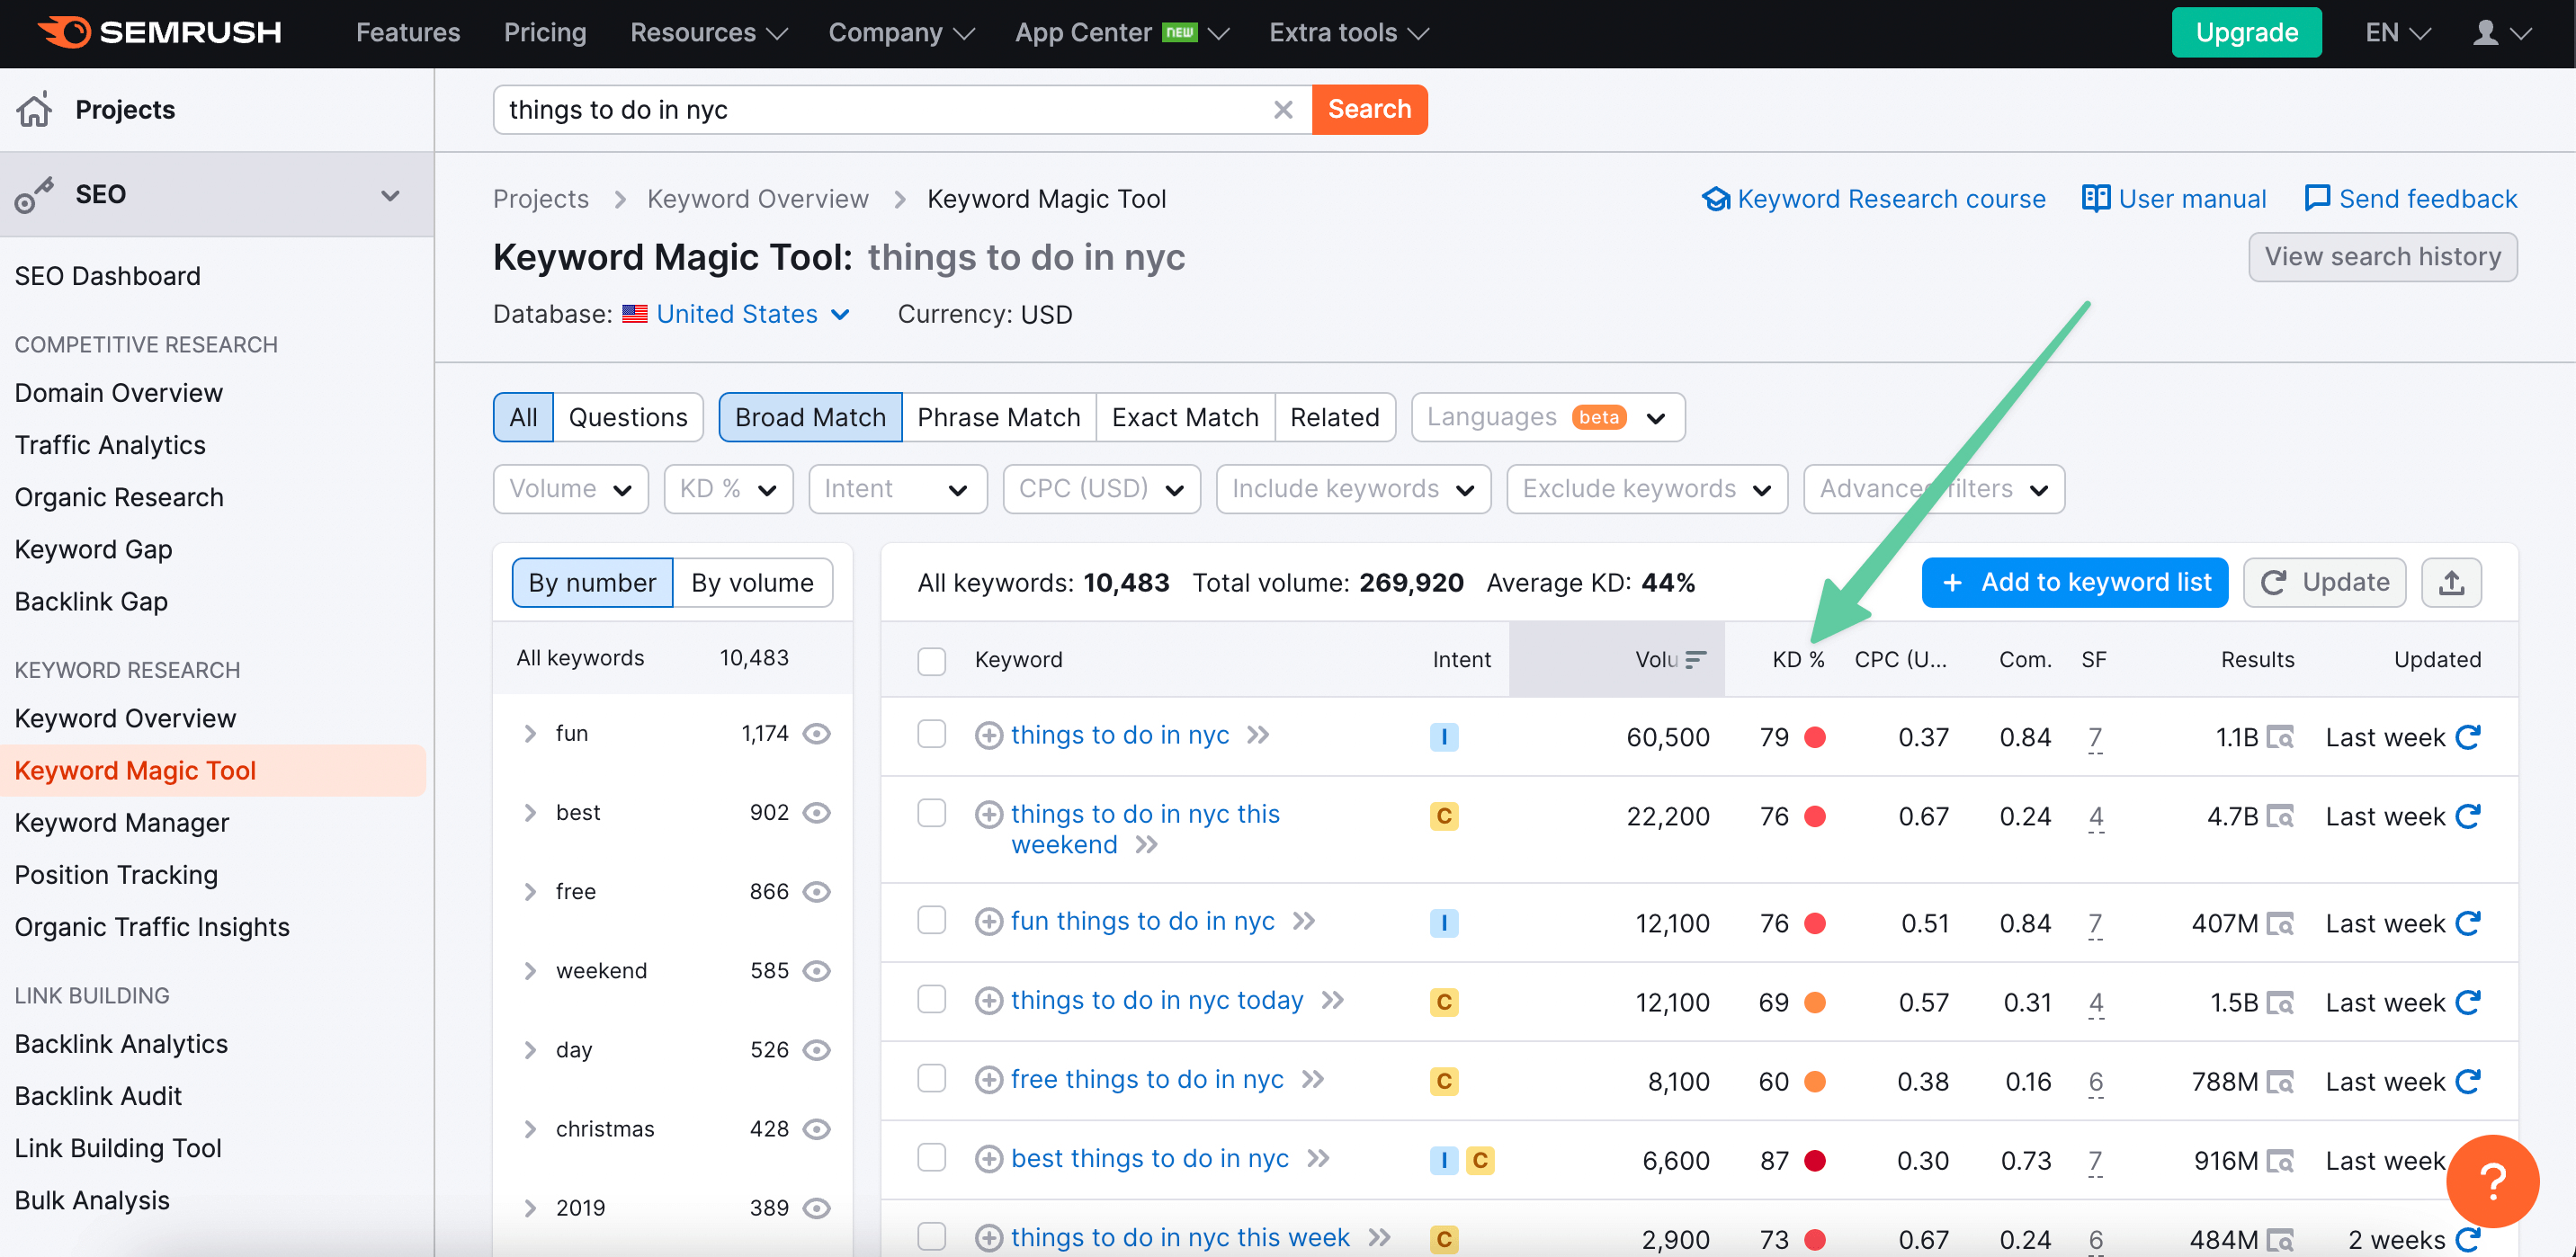Open the orange help question mark button
This screenshot has height=1257, width=2576.
[x=2492, y=1181]
